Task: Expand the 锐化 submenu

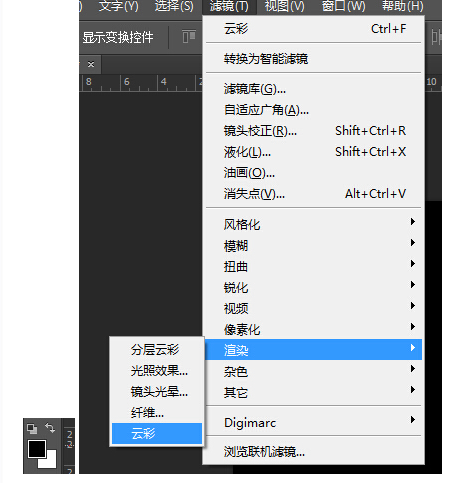Action: pyautogui.click(x=314, y=287)
